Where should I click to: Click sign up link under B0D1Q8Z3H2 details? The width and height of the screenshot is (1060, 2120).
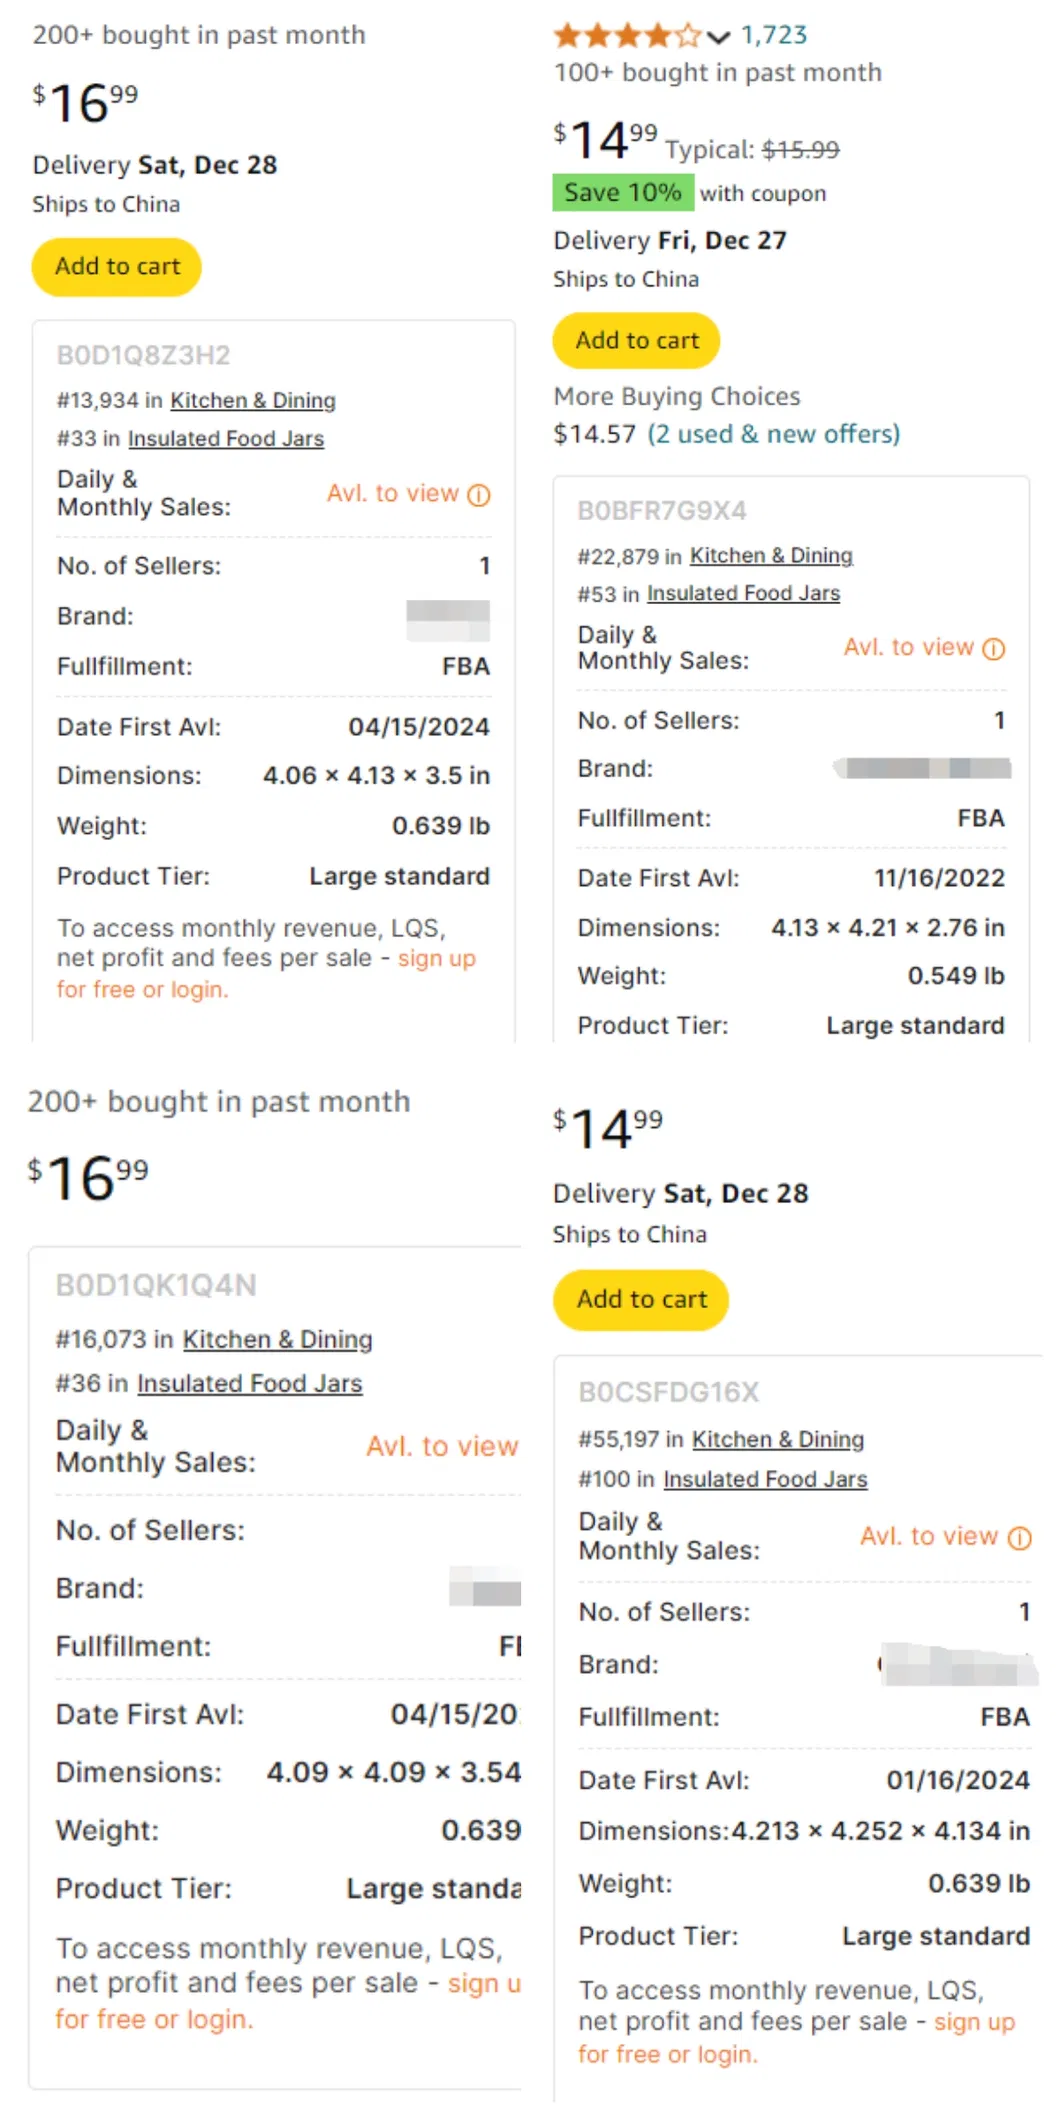coord(435,958)
